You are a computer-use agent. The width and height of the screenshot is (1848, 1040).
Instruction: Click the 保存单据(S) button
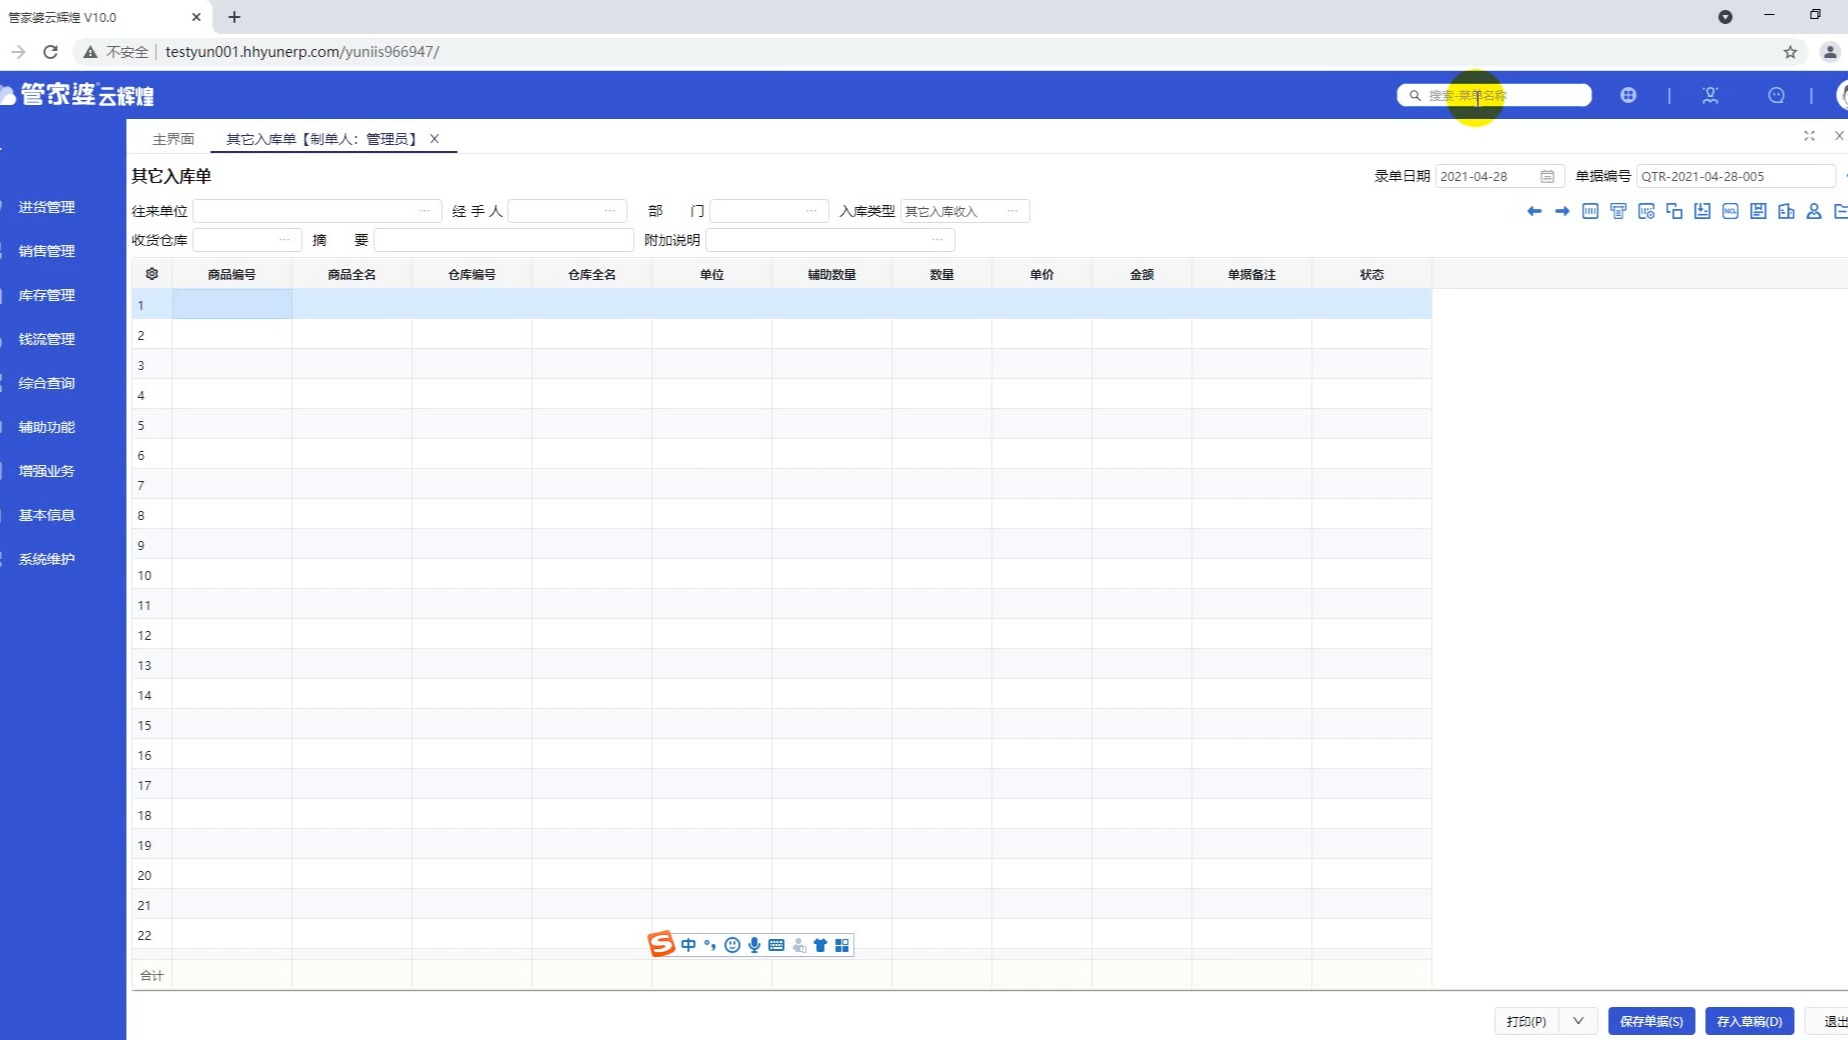click(1651, 1021)
